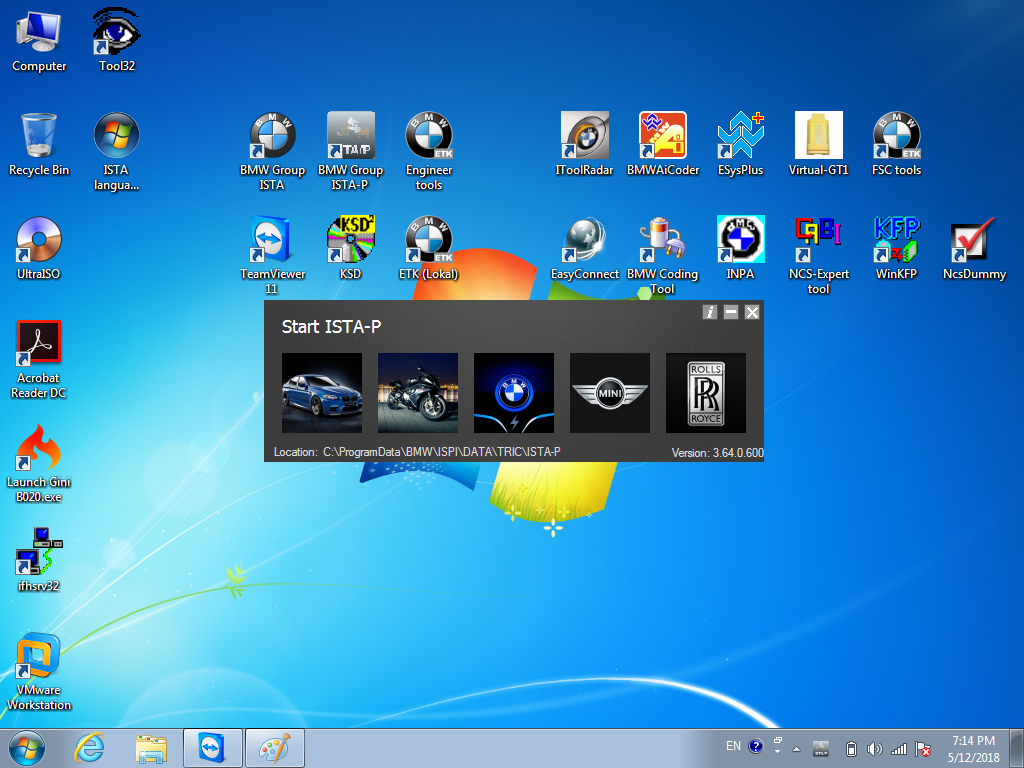The width and height of the screenshot is (1024, 768).
Task: Open the volume control in the tray
Action: coord(874,748)
